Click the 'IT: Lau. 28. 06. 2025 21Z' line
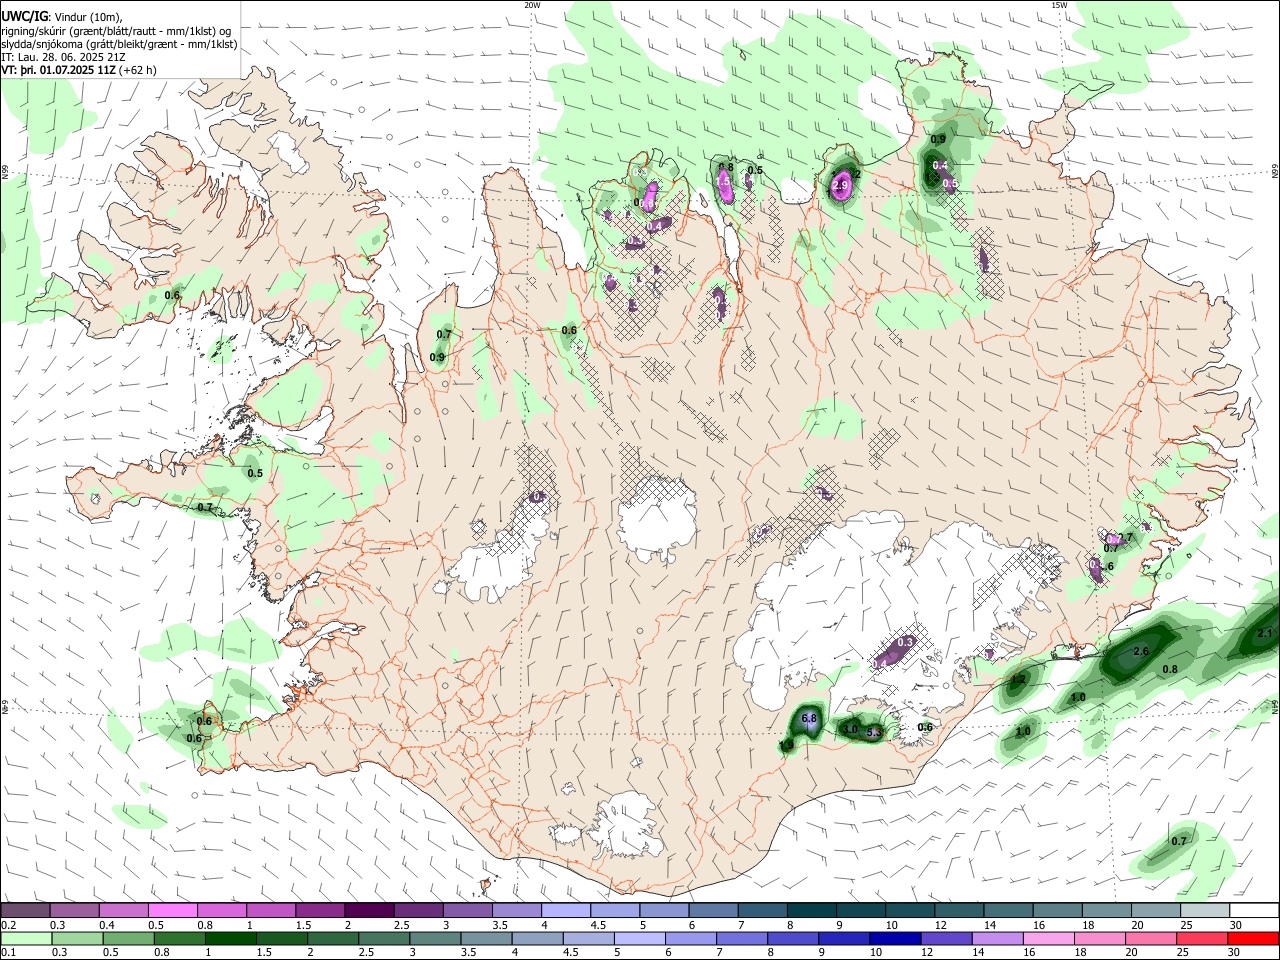Screen dimensions: 1280x960 click(63, 57)
